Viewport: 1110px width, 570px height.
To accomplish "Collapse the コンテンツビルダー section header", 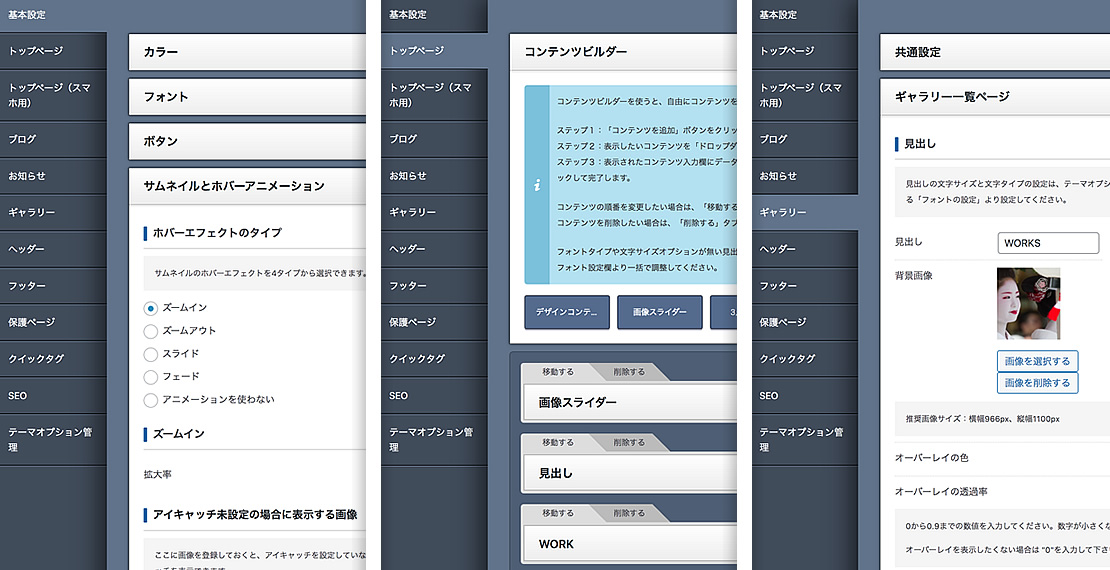I will (x=623, y=52).
